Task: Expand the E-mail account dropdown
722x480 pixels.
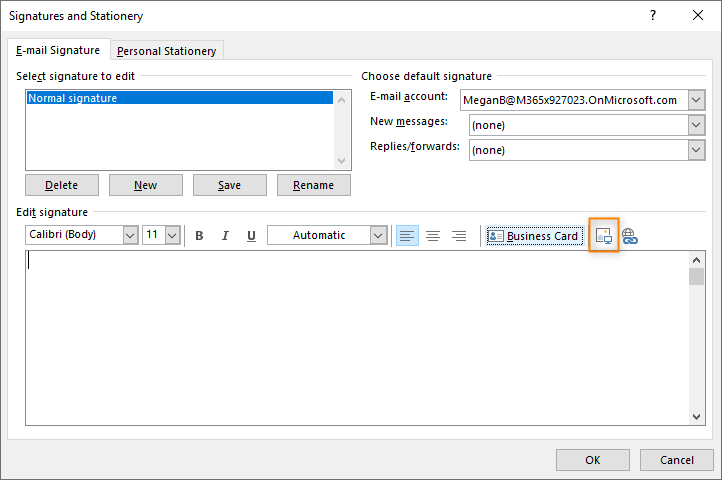Action: coord(697,100)
